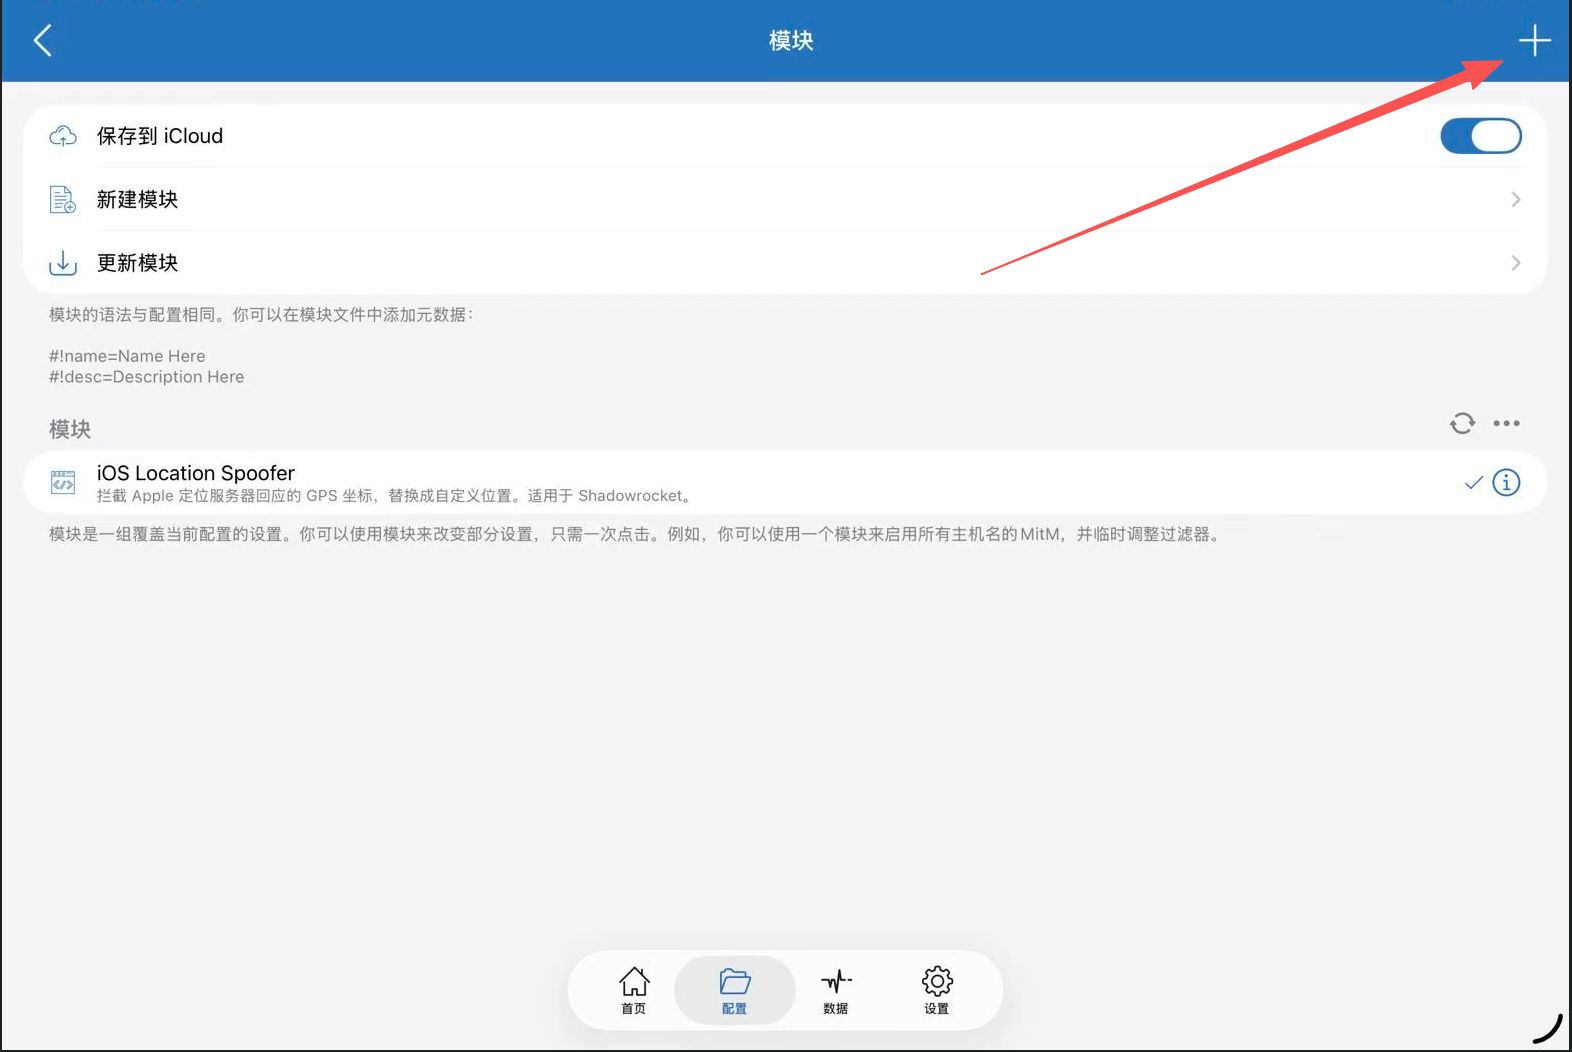
Task: Open 更新模块 row
Action: [785, 263]
